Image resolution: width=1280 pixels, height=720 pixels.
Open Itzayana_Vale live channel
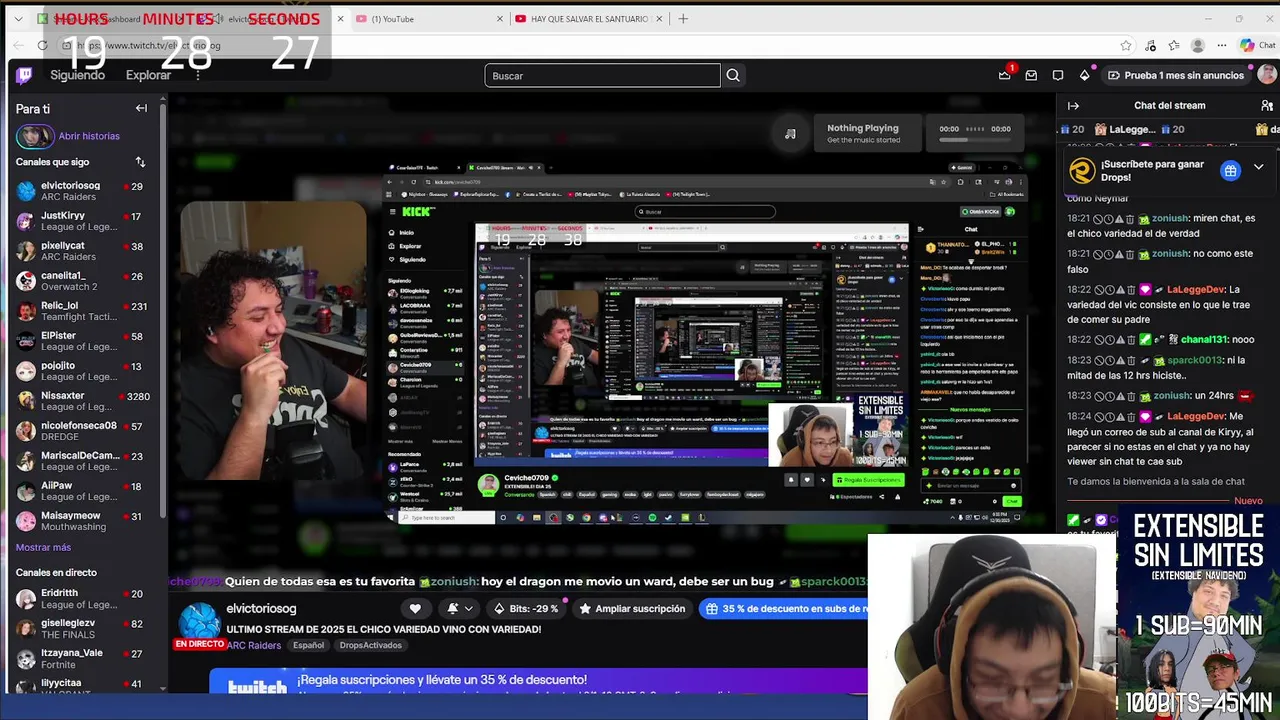click(83, 658)
